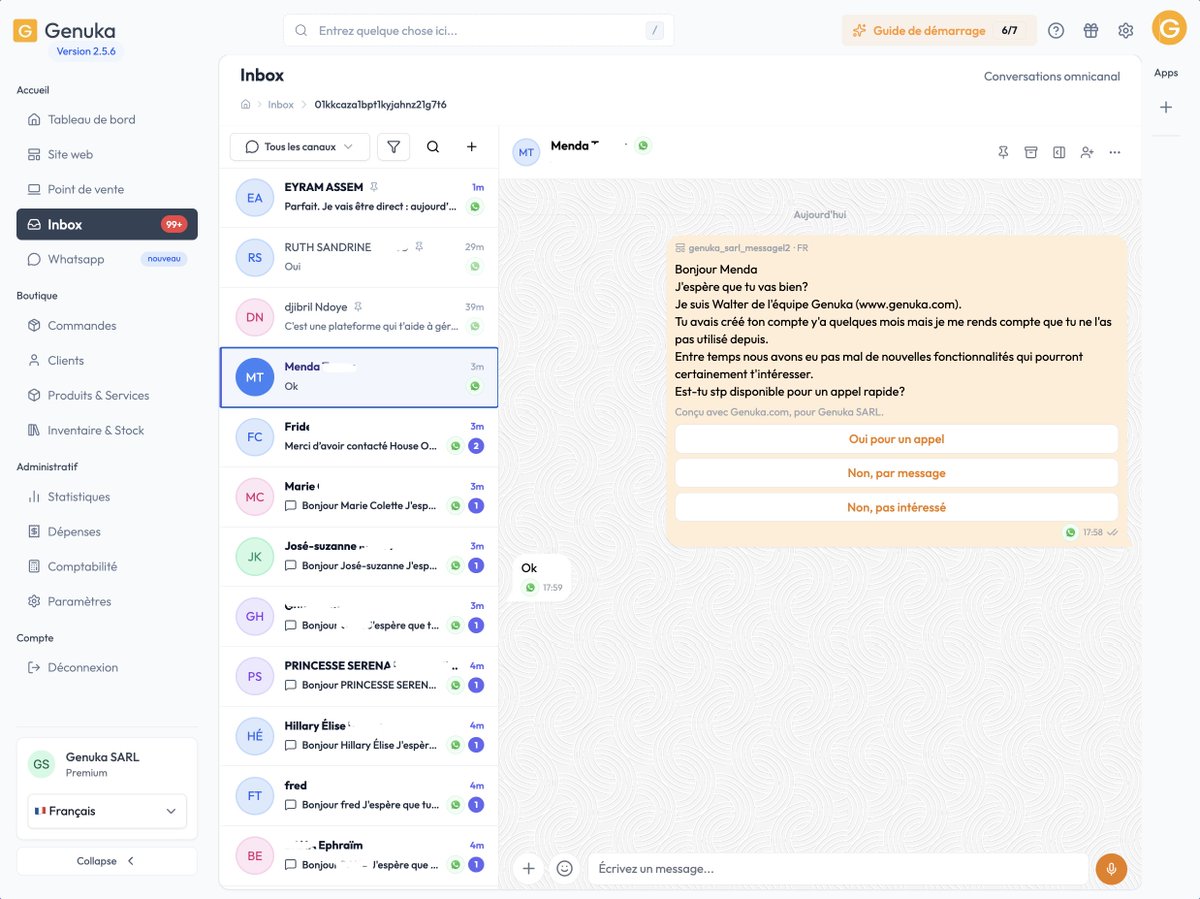Open settings gear in top bar
This screenshot has width=1200, height=899.
pos(1126,30)
